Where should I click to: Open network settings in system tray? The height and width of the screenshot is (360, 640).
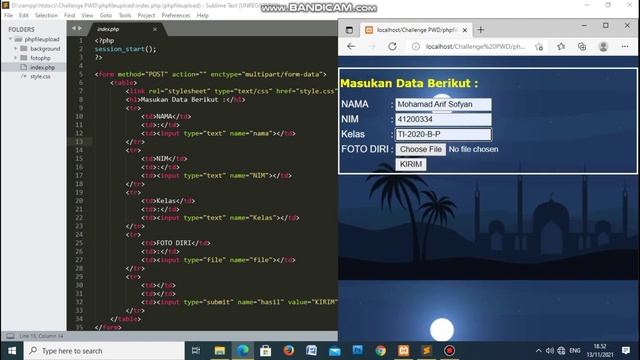point(561,351)
